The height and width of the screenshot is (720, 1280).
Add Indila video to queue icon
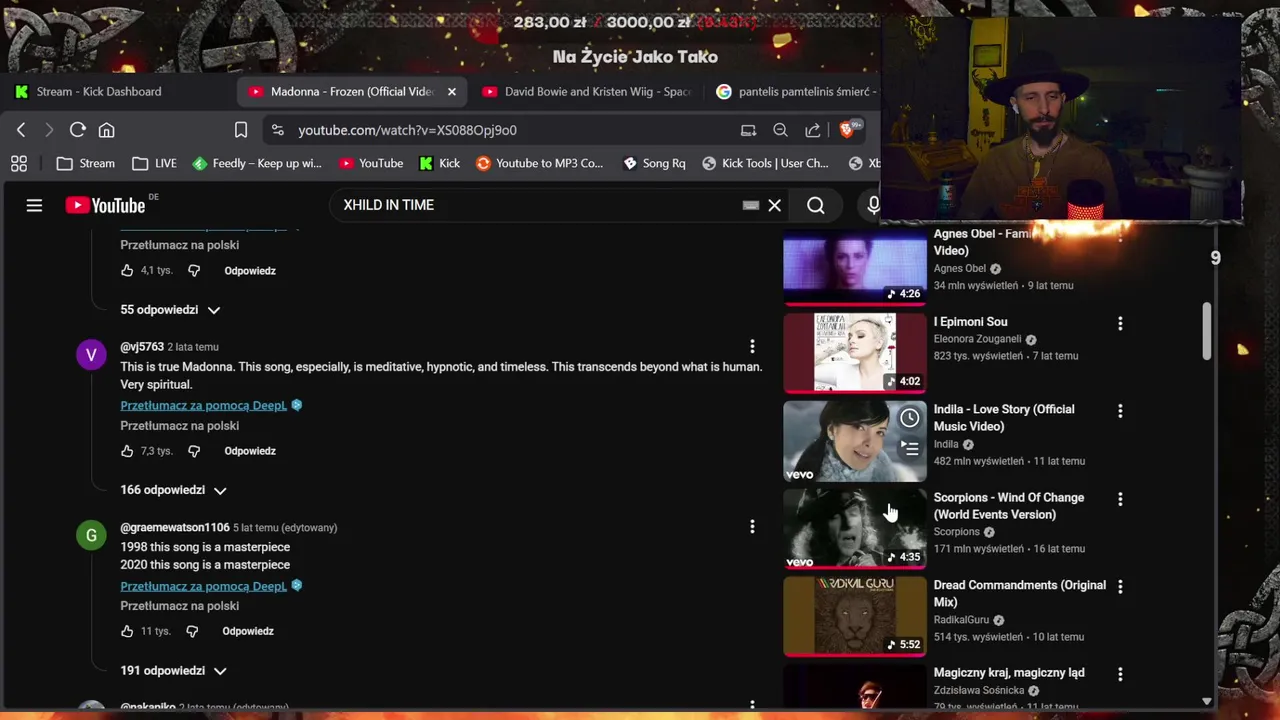pos(909,449)
